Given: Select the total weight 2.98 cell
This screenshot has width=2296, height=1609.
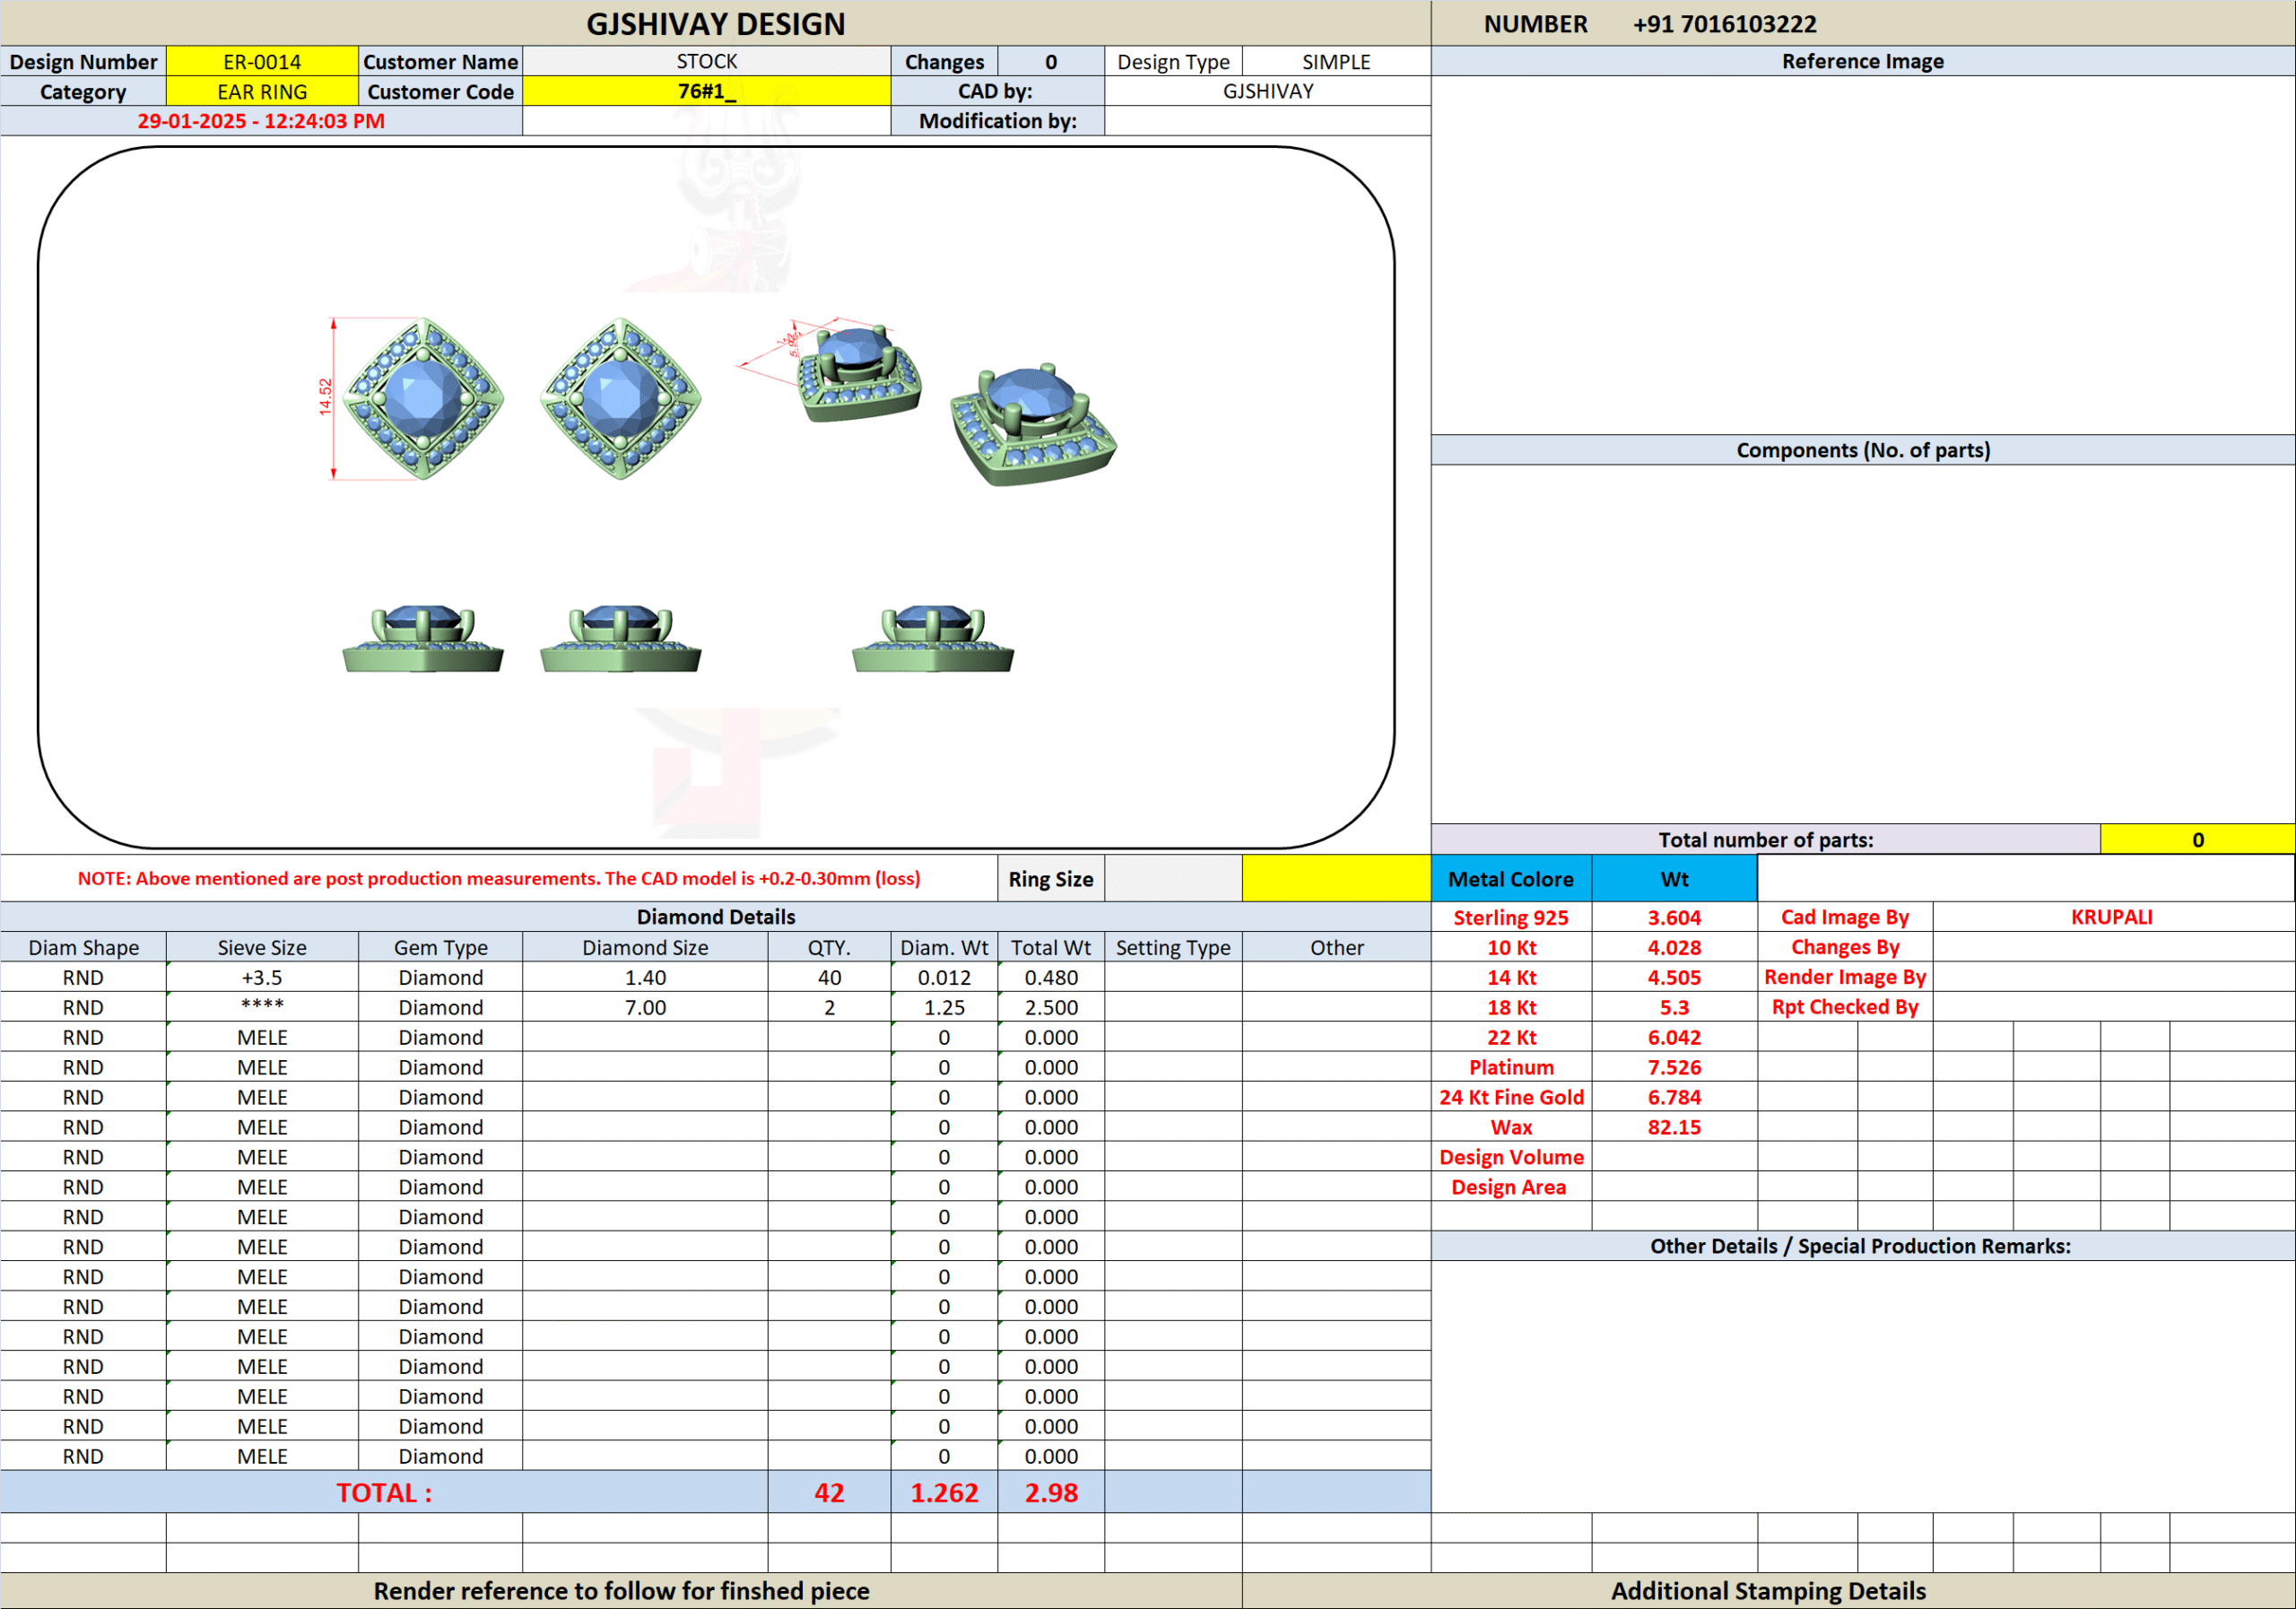Looking at the screenshot, I should pyautogui.click(x=1050, y=1492).
